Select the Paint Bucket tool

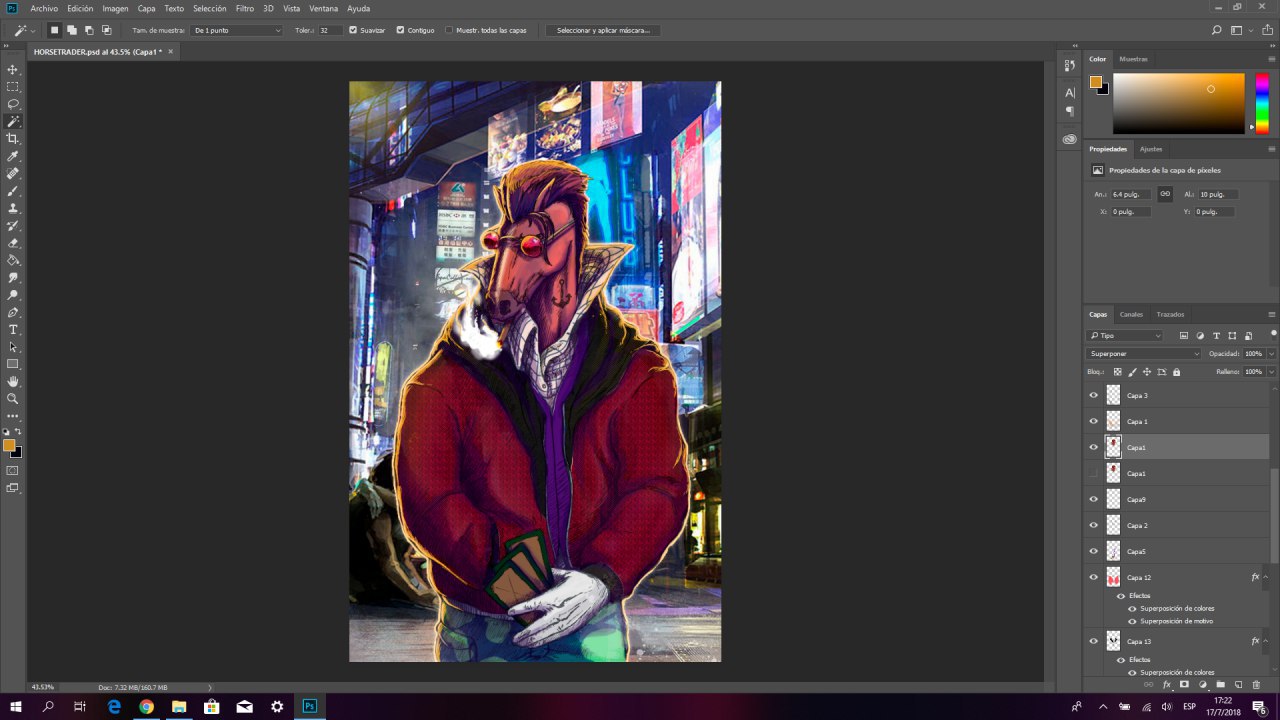pos(13,259)
